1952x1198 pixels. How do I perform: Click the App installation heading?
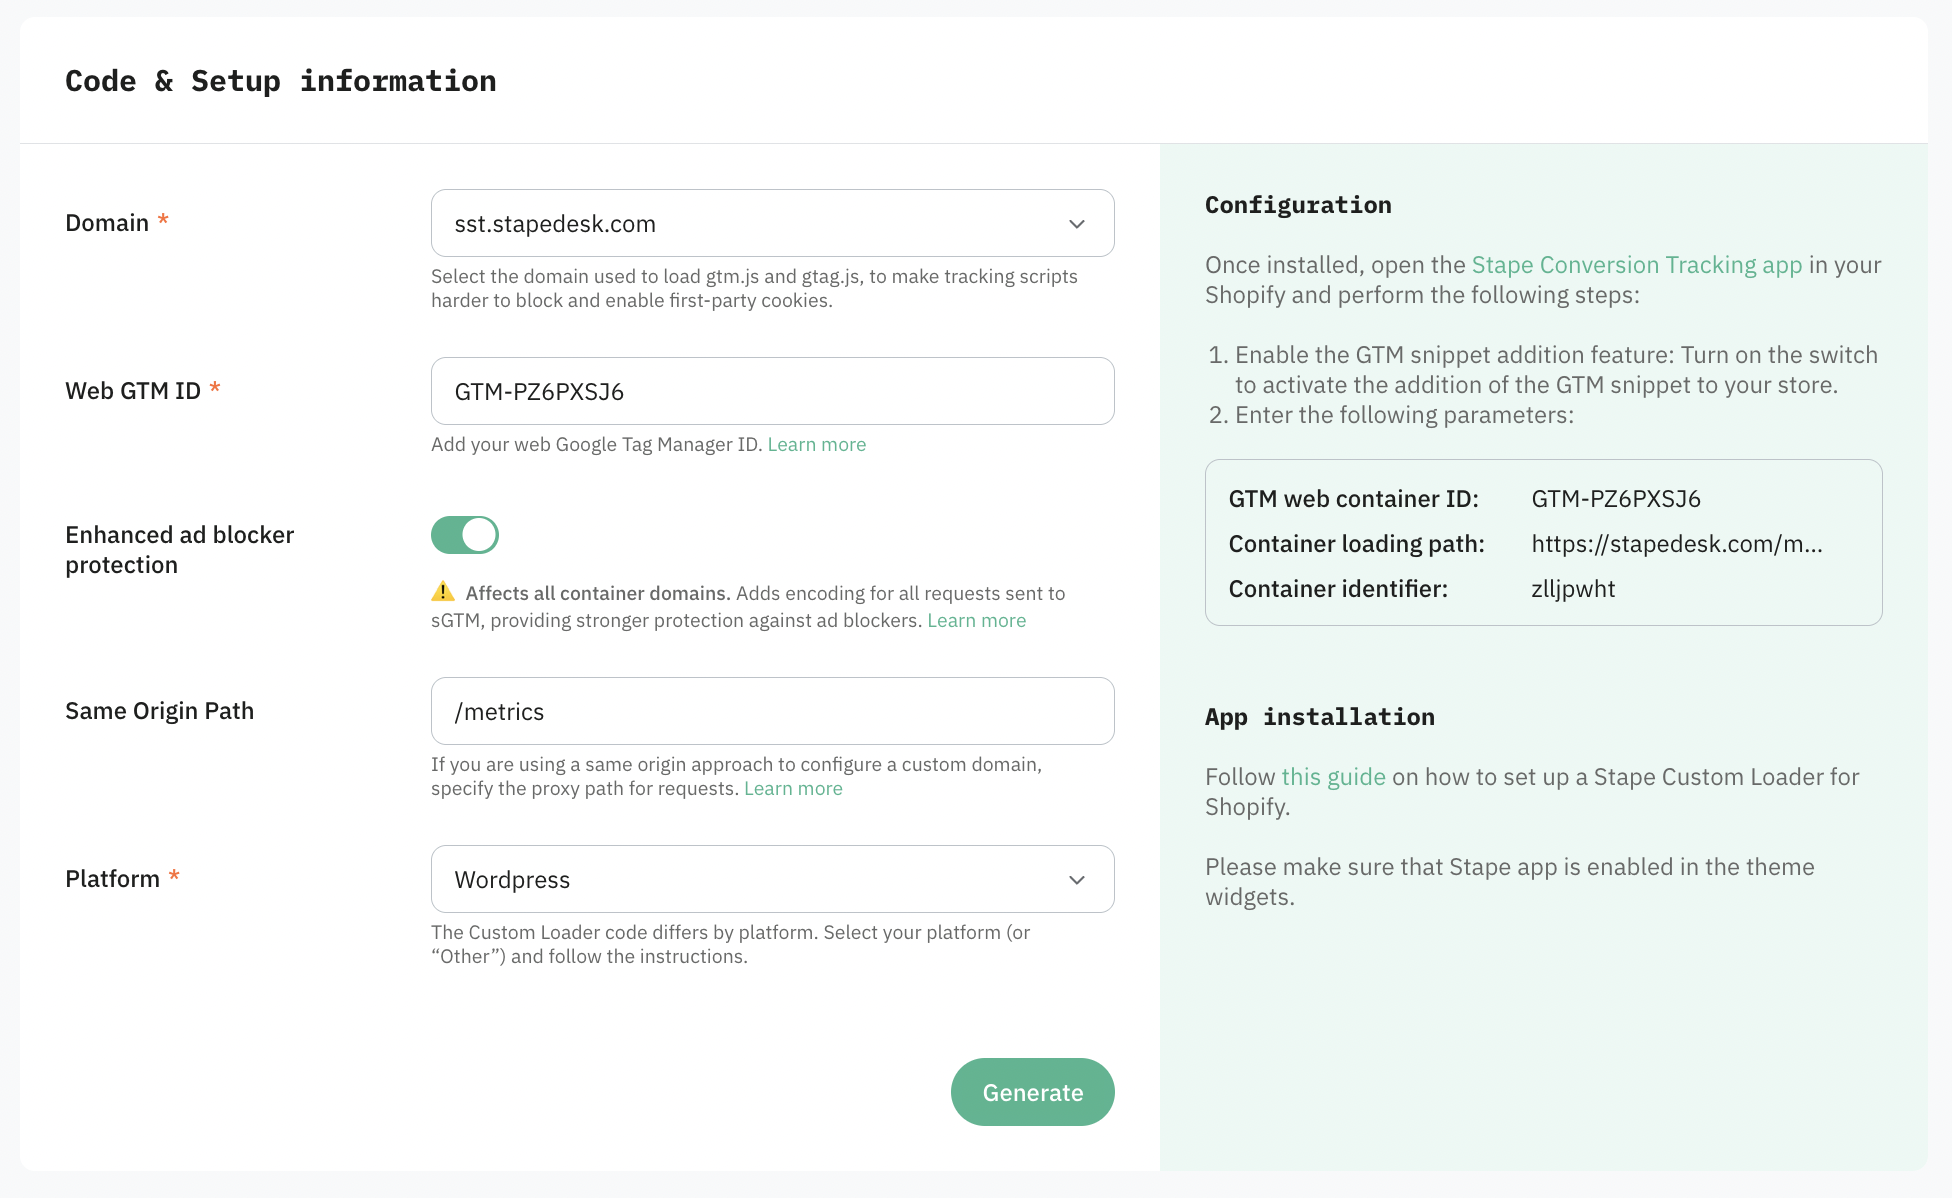[x=1319, y=717]
